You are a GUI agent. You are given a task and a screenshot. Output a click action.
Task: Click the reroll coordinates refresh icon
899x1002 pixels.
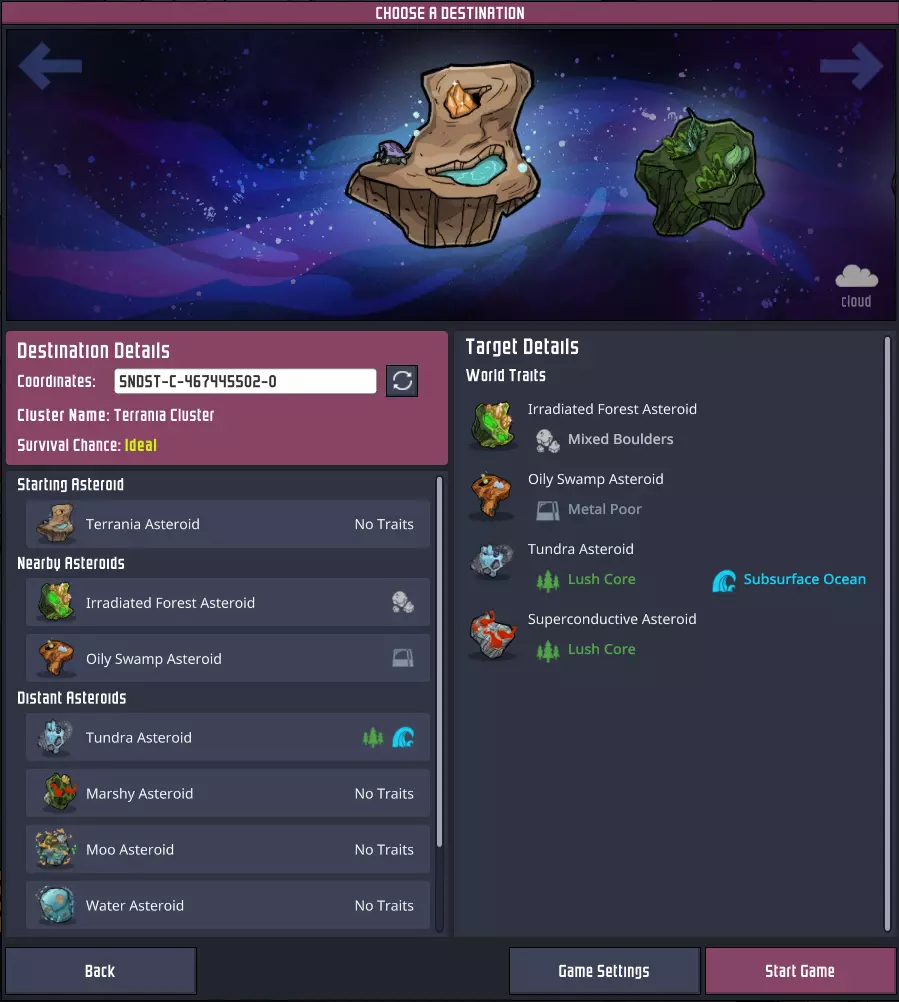click(402, 381)
